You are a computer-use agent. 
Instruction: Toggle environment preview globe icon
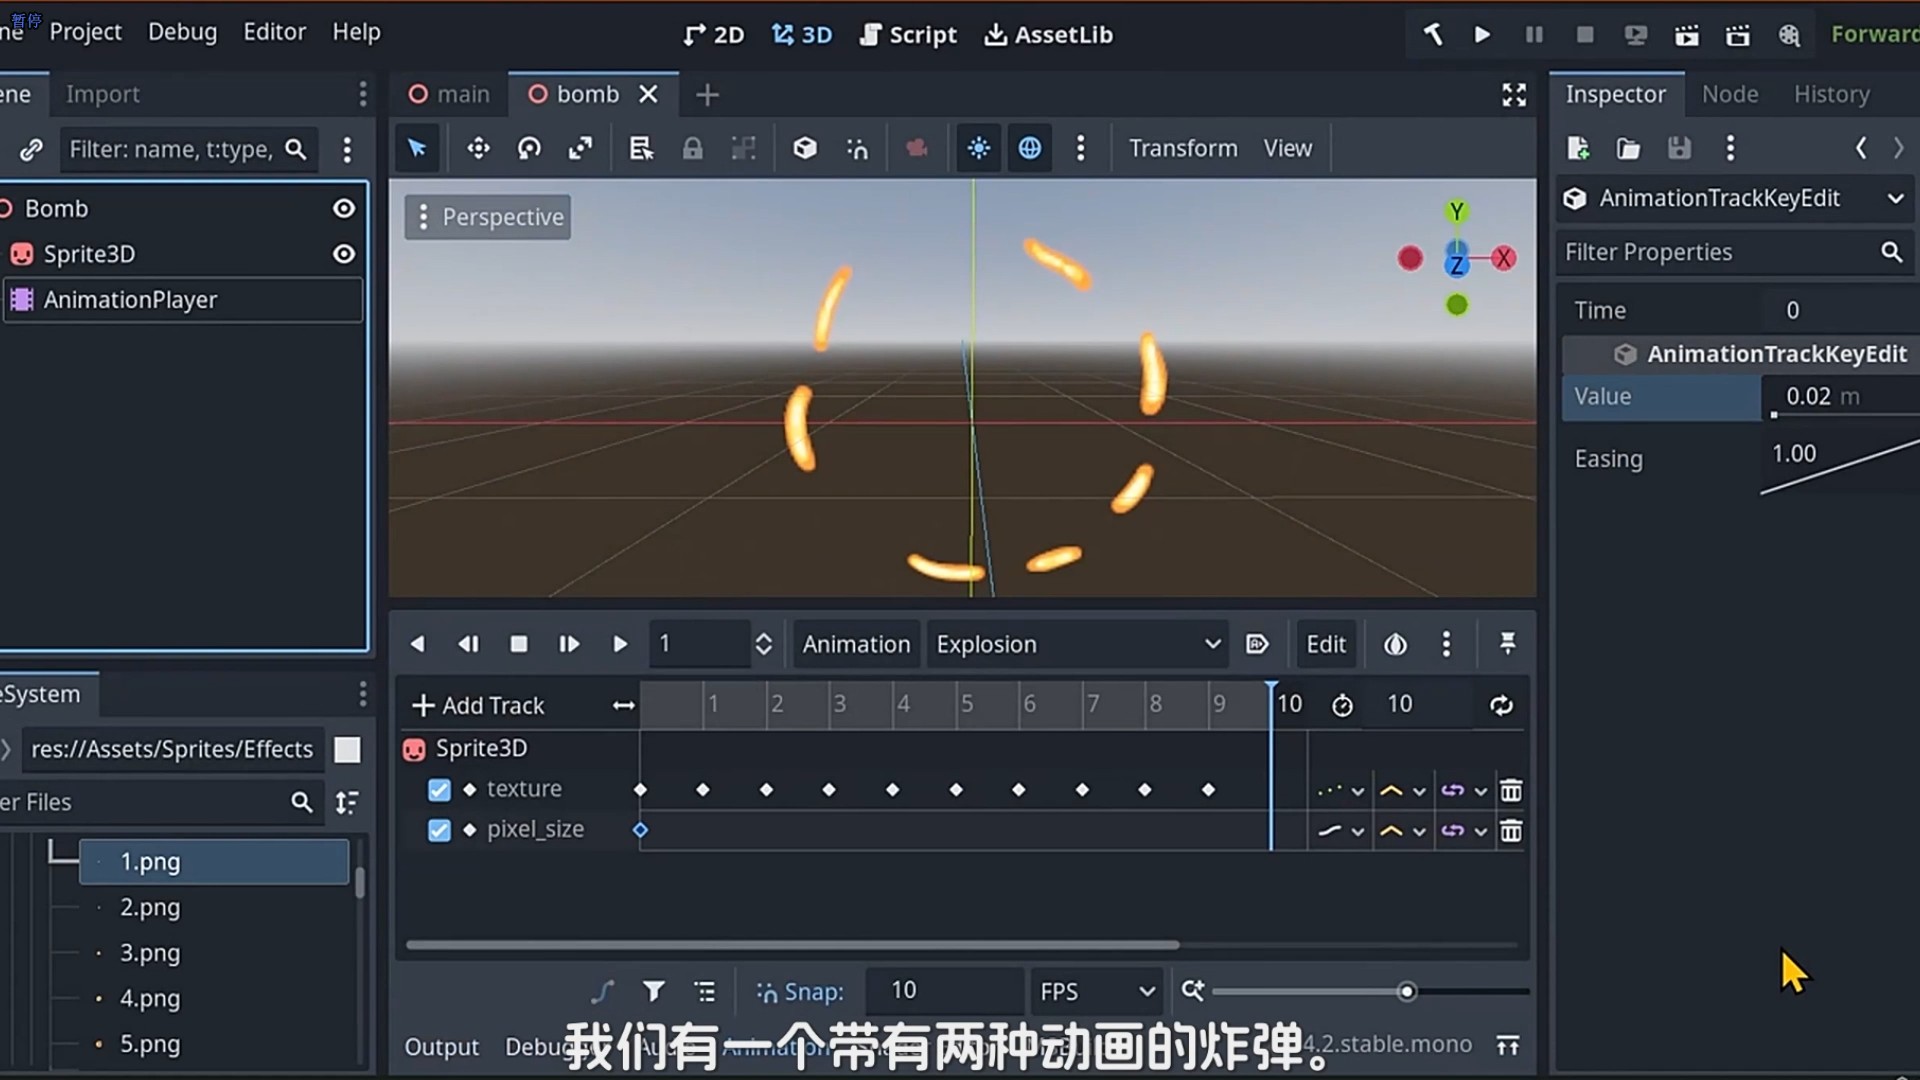coord(1029,149)
